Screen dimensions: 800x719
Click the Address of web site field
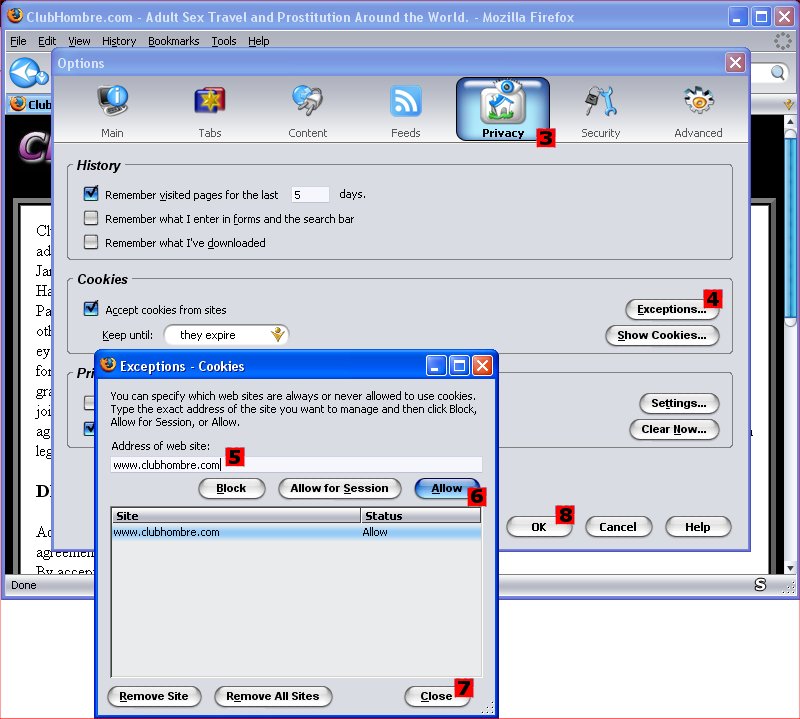coord(296,464)
